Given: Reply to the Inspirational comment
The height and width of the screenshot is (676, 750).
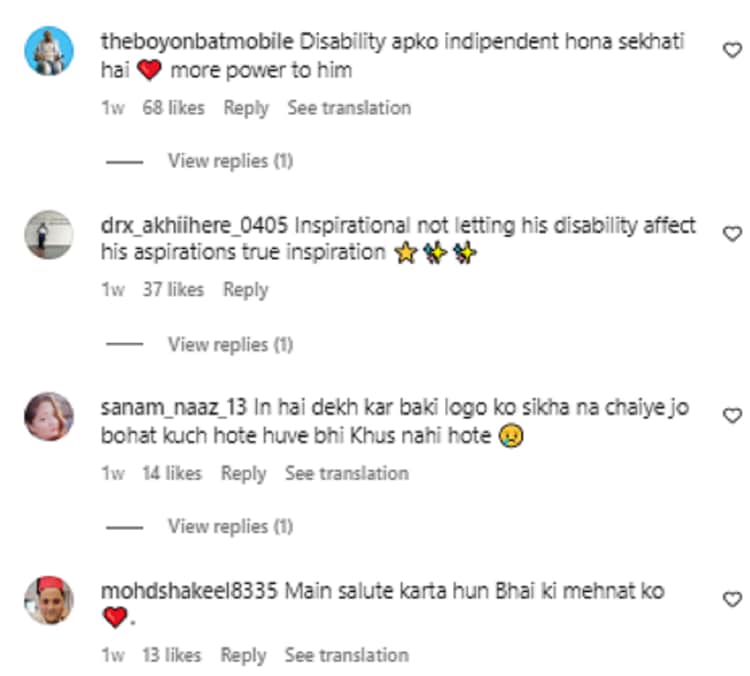Looking at the screenshot, I should point(246,290).
